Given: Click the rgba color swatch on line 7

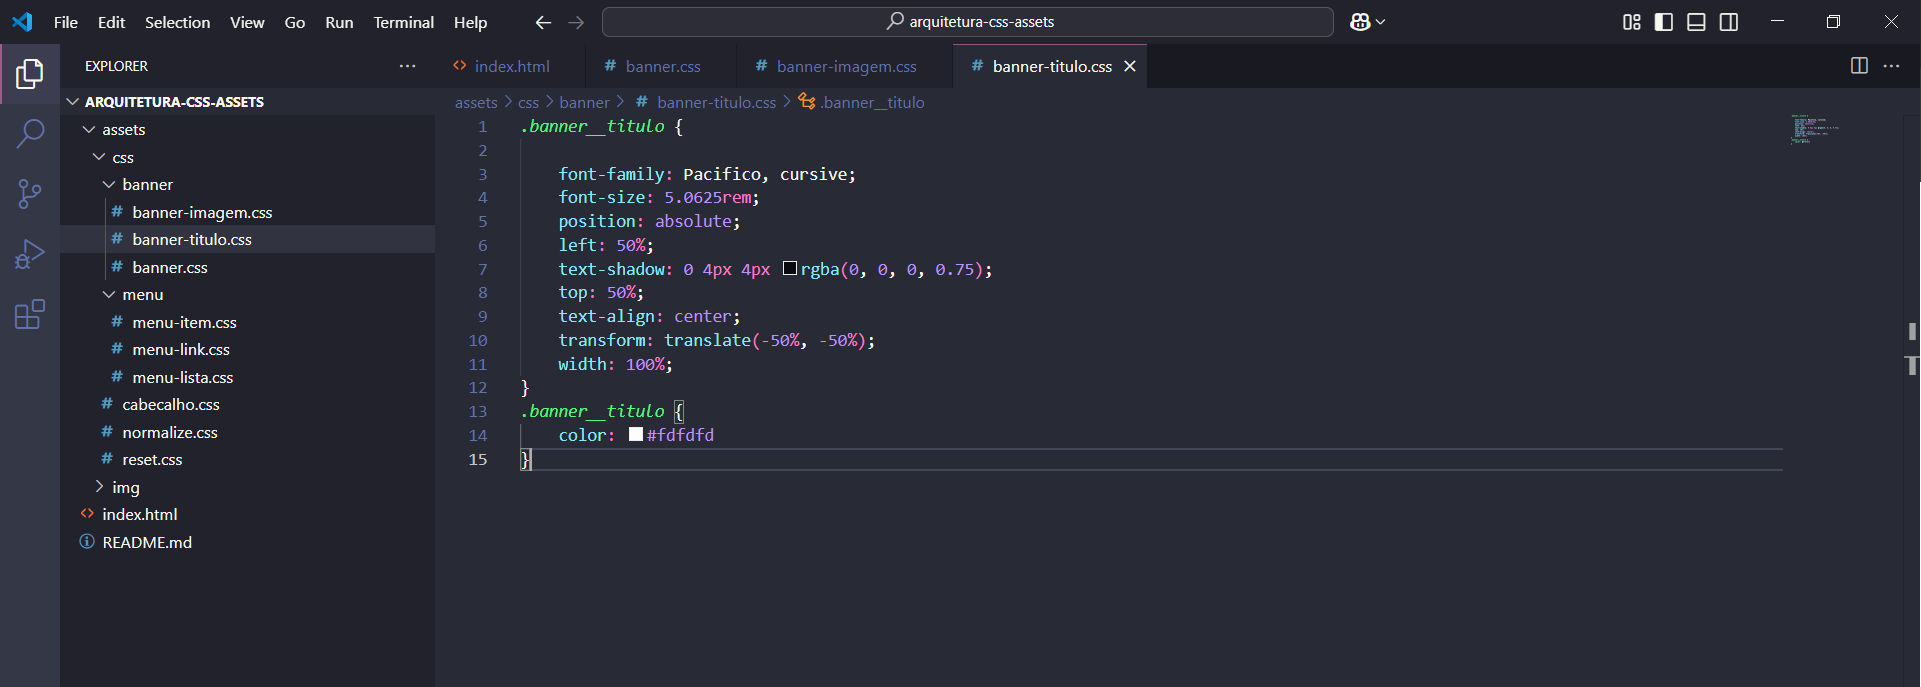Looking at the screenshot, I should 790,268.
